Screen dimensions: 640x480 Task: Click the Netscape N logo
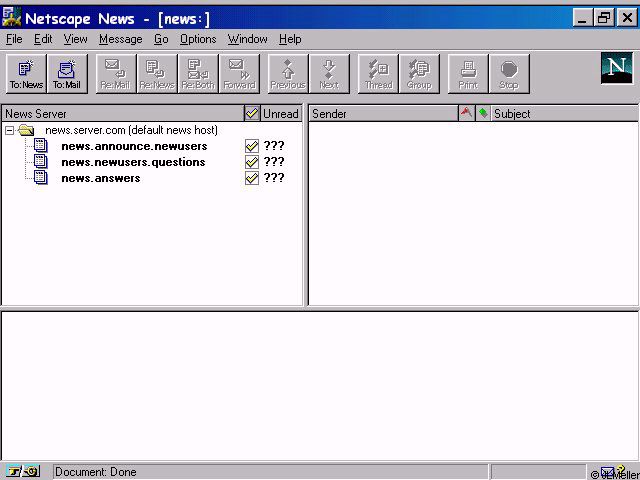617,68
